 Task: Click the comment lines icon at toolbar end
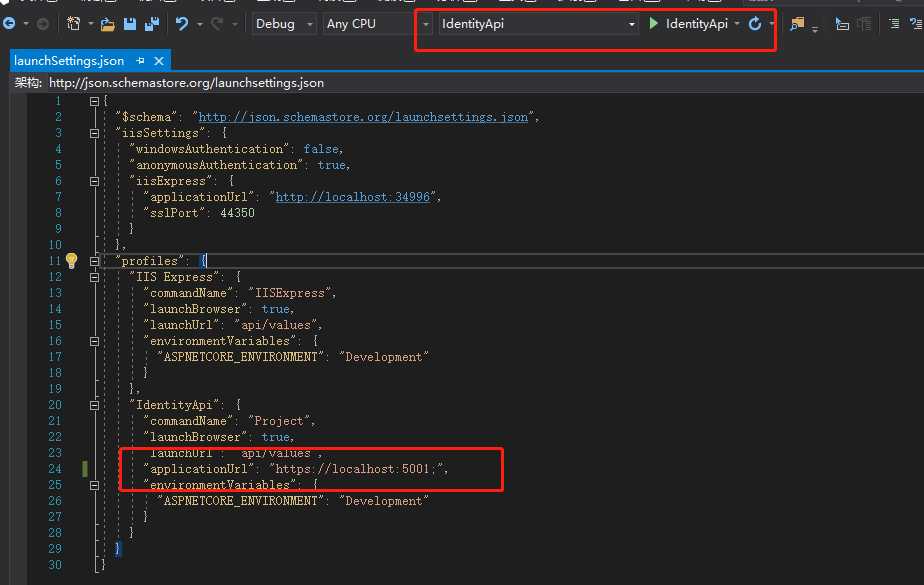[x=916, y=24]
